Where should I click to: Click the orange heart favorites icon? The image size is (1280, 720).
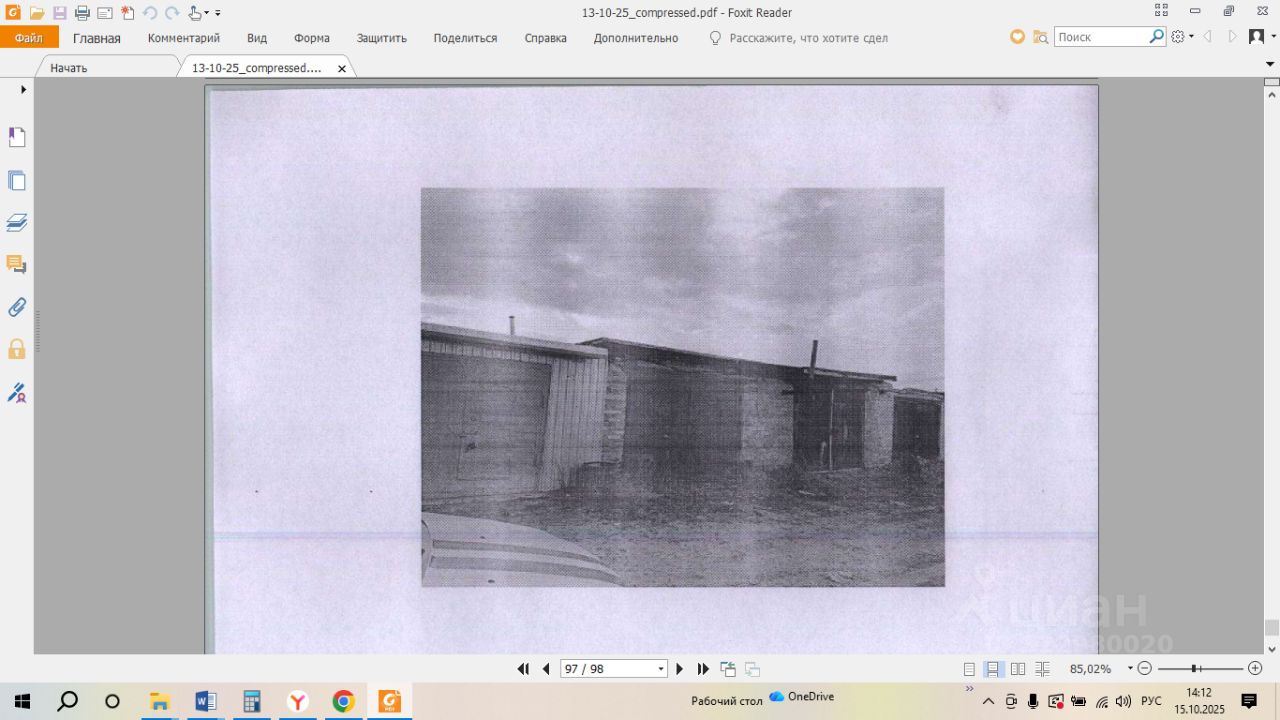pos(1018,37)
